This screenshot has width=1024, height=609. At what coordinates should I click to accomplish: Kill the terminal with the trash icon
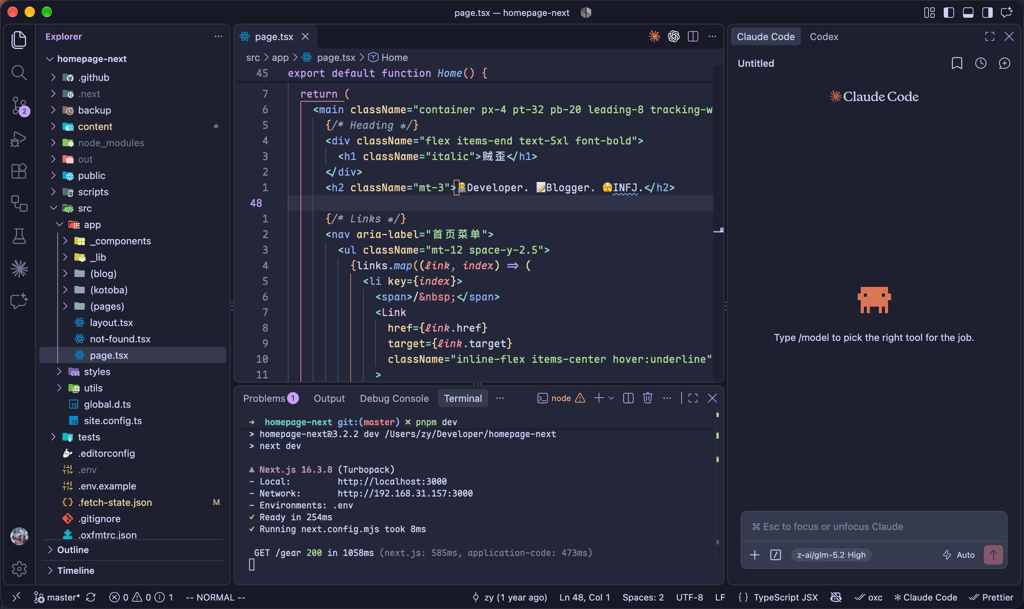[x=647, y=398]
